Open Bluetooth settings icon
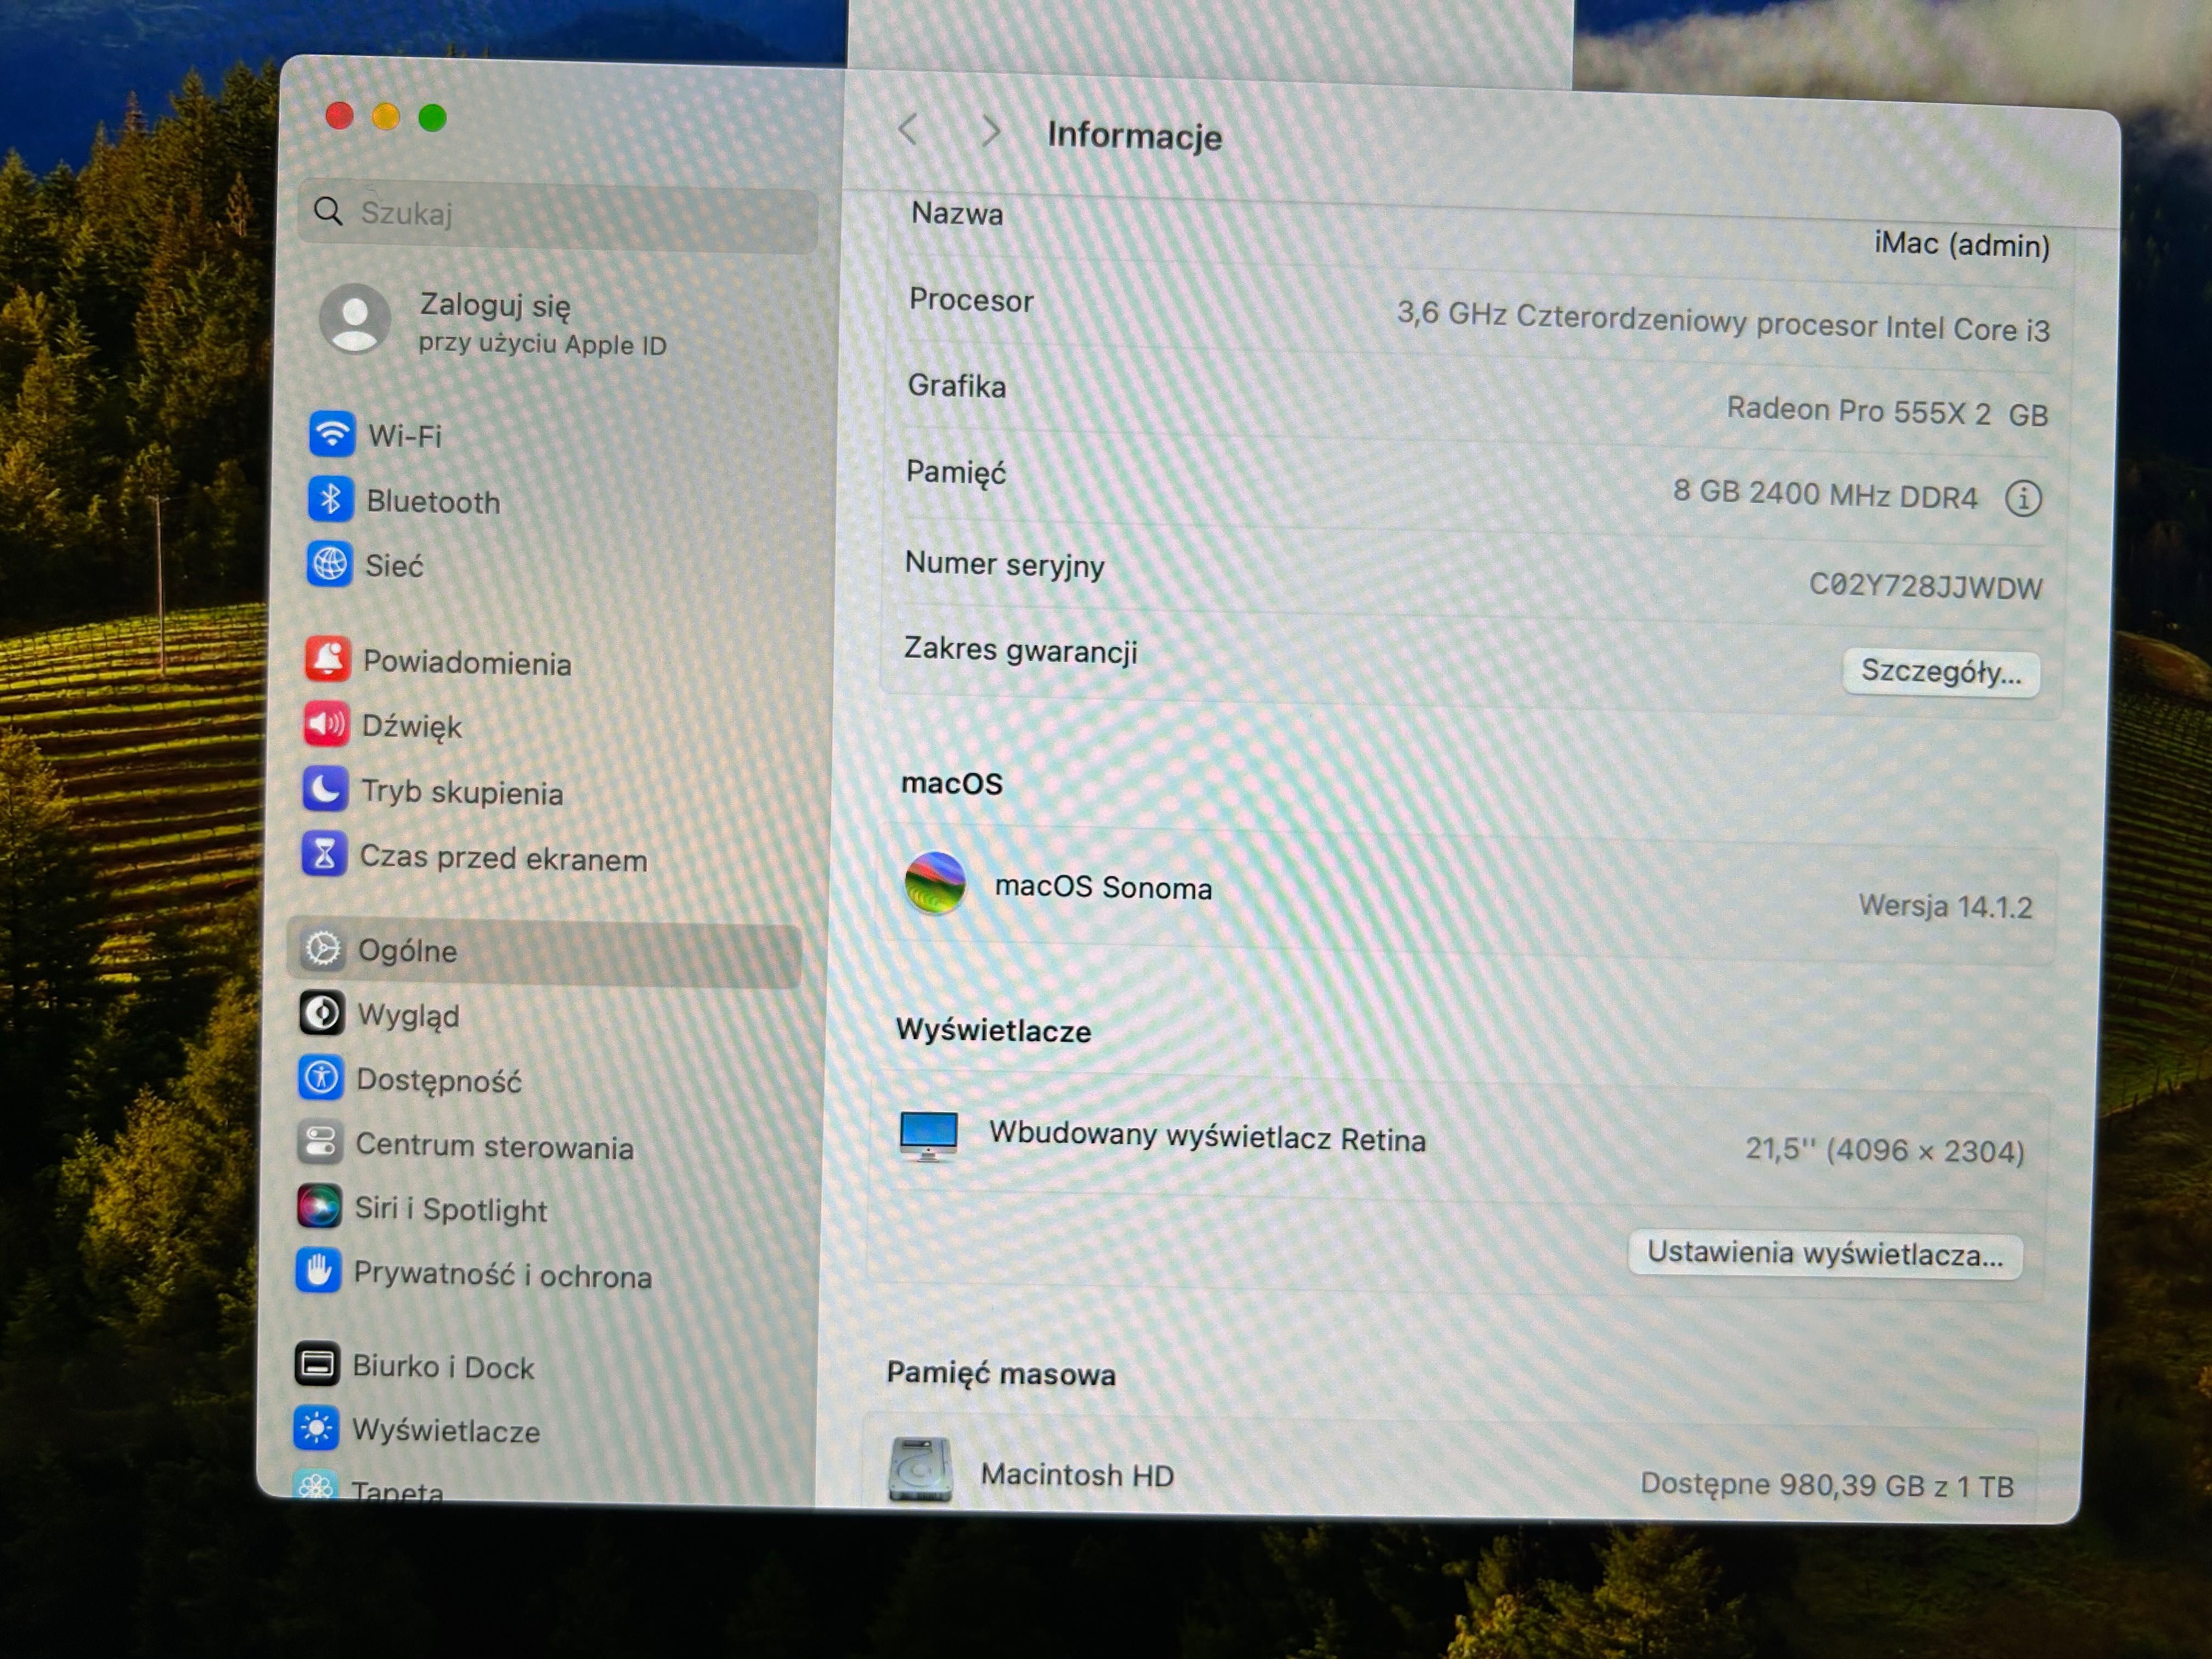The width and height of the screenshot is (2212, 1659). pyautogui.click(x=330, y=499)
